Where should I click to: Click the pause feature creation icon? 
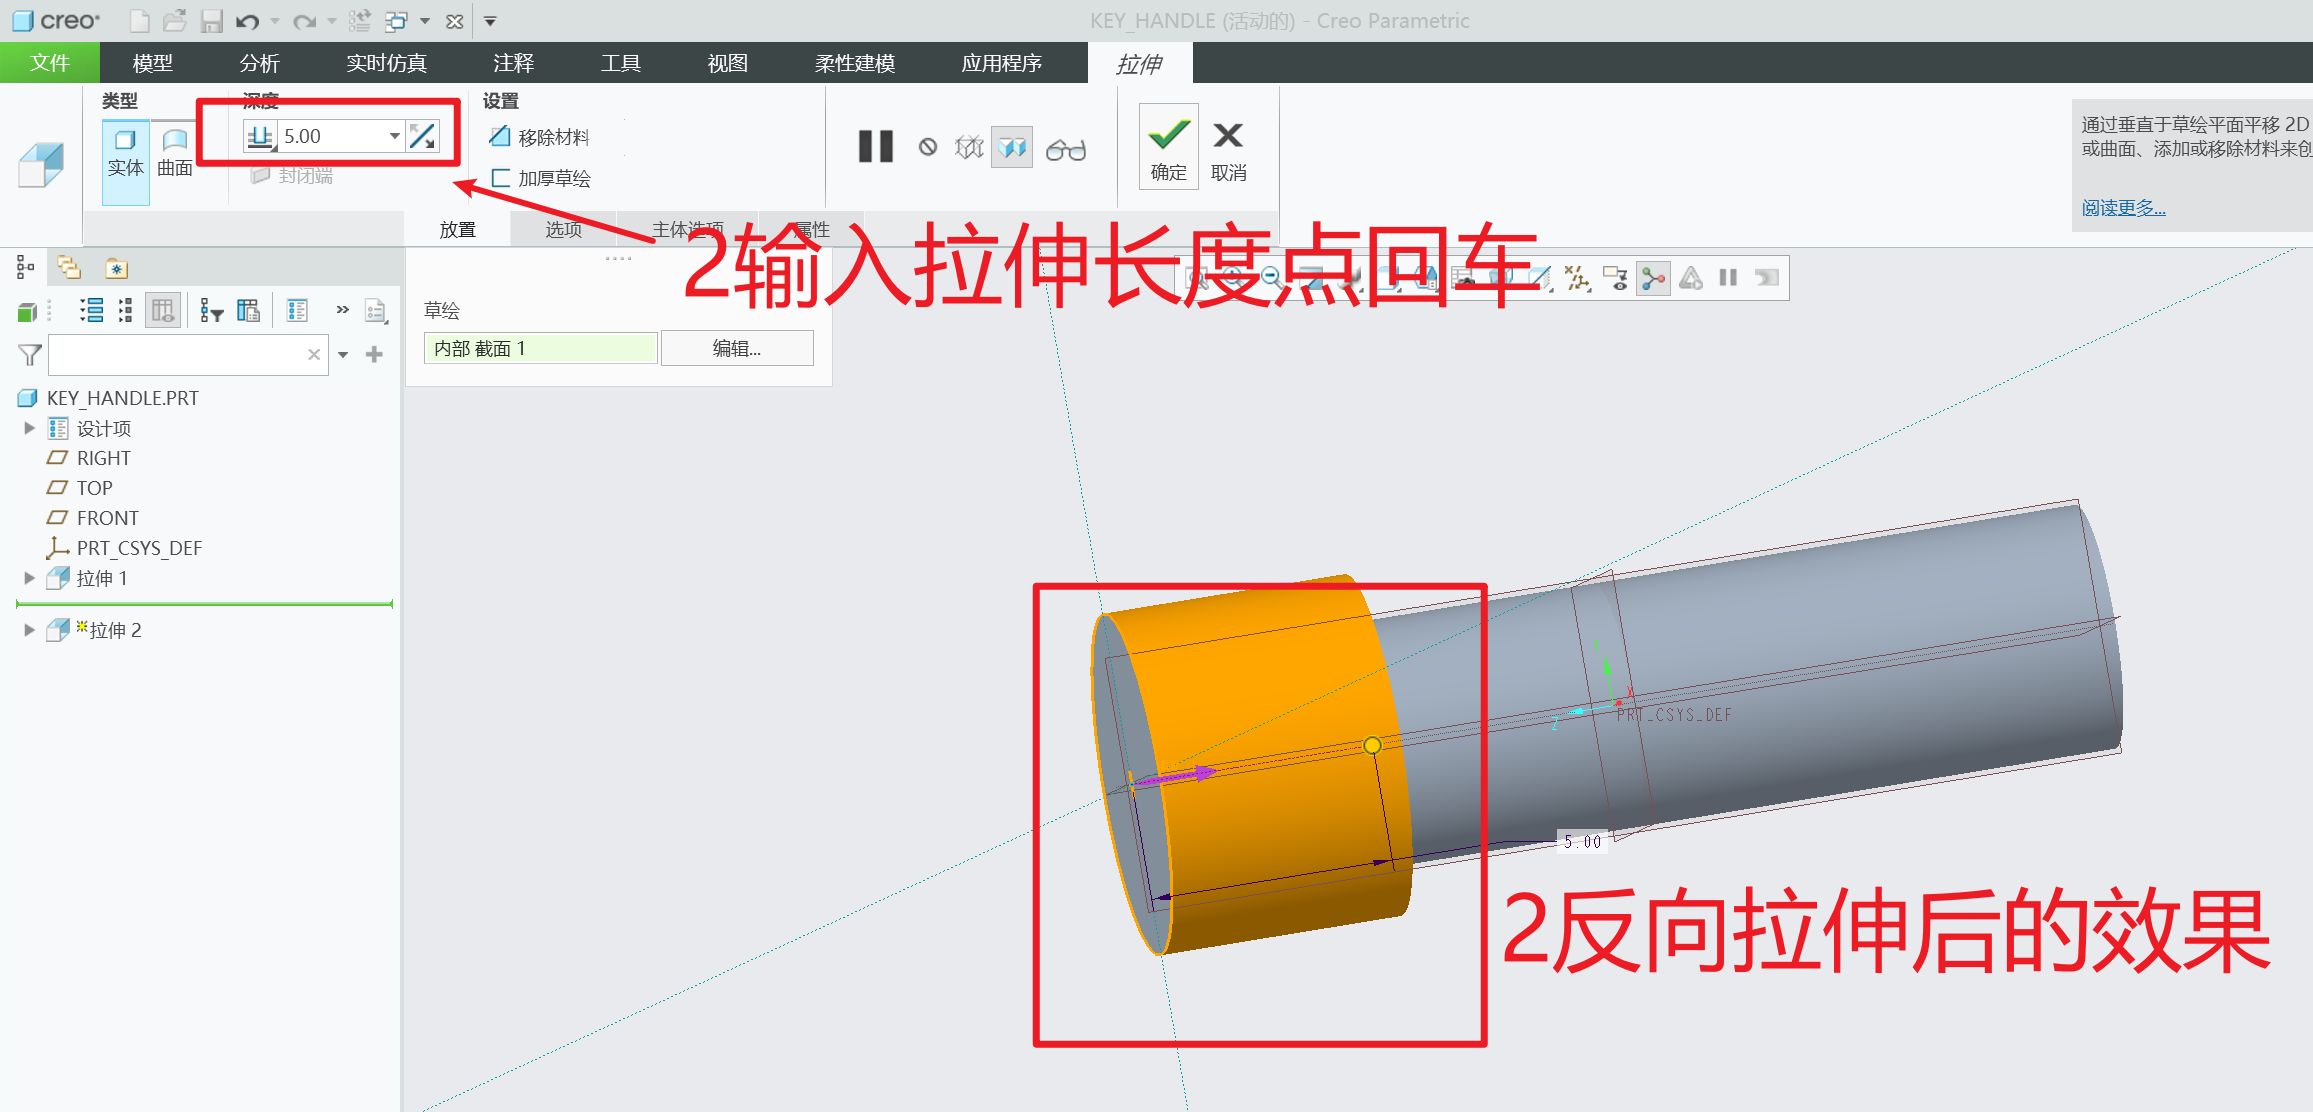pos(874,147)
